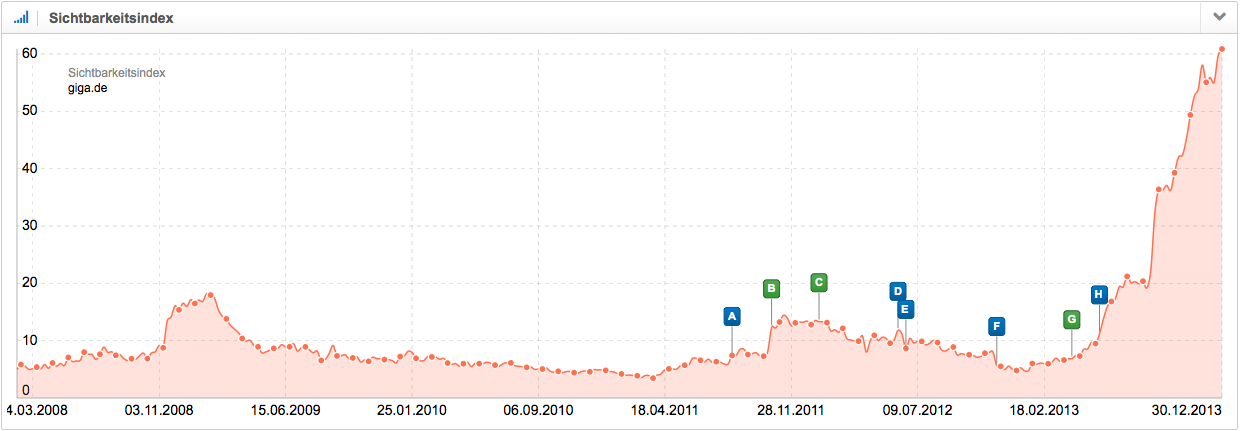This screenshot has height=431, width=1240.
Task: Click the bold Sichtbarkeitsindex panel title
Action: (111, 18)
